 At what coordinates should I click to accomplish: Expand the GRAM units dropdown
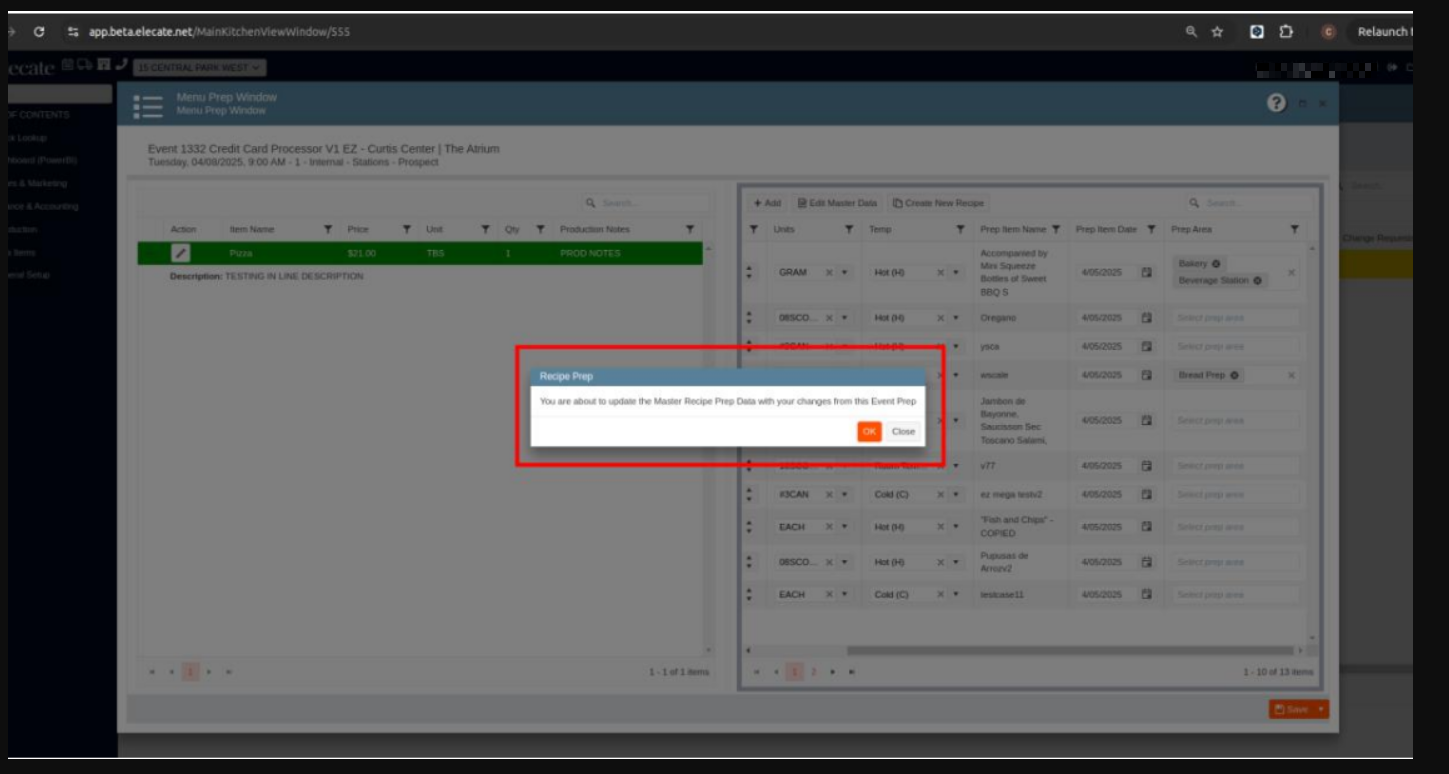(x=844, y=273)
